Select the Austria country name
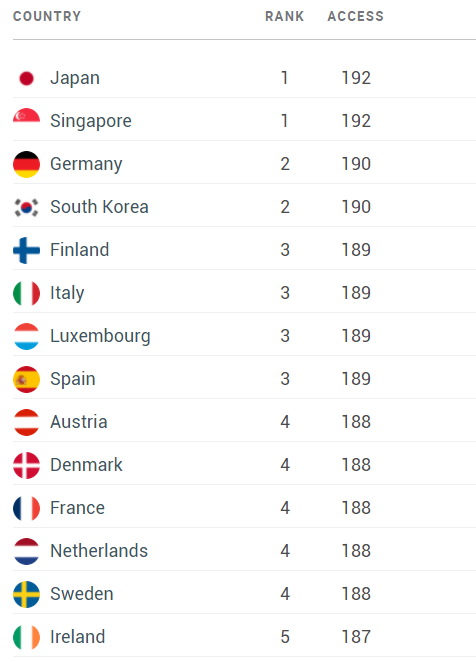476x663 pixels. 79,422
